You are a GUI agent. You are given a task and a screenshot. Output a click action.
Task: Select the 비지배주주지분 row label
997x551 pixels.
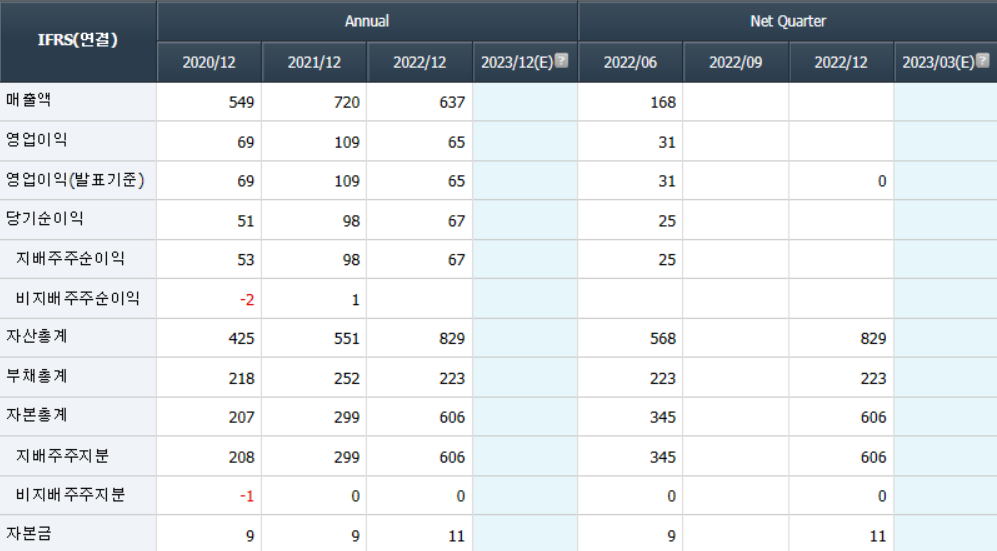70,494
